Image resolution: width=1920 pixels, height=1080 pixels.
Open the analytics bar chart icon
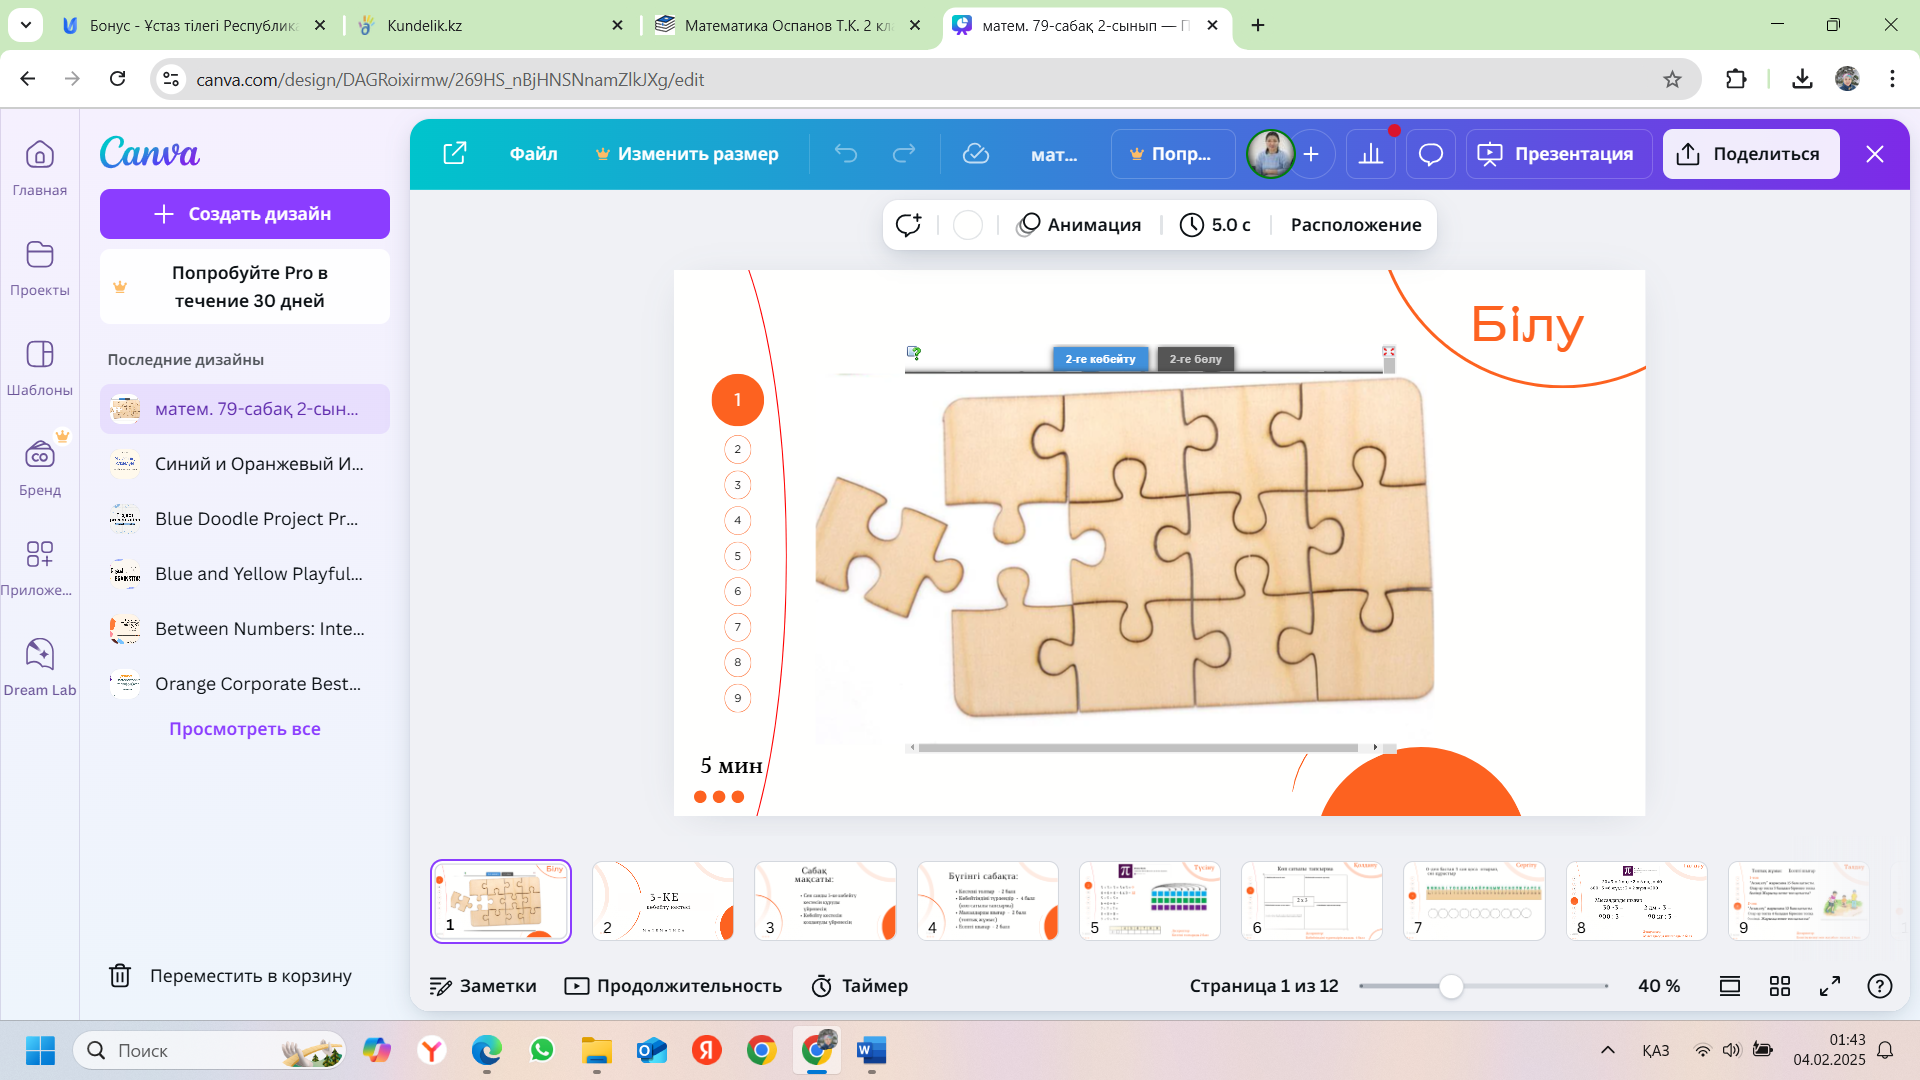(x=1371, y=154)
